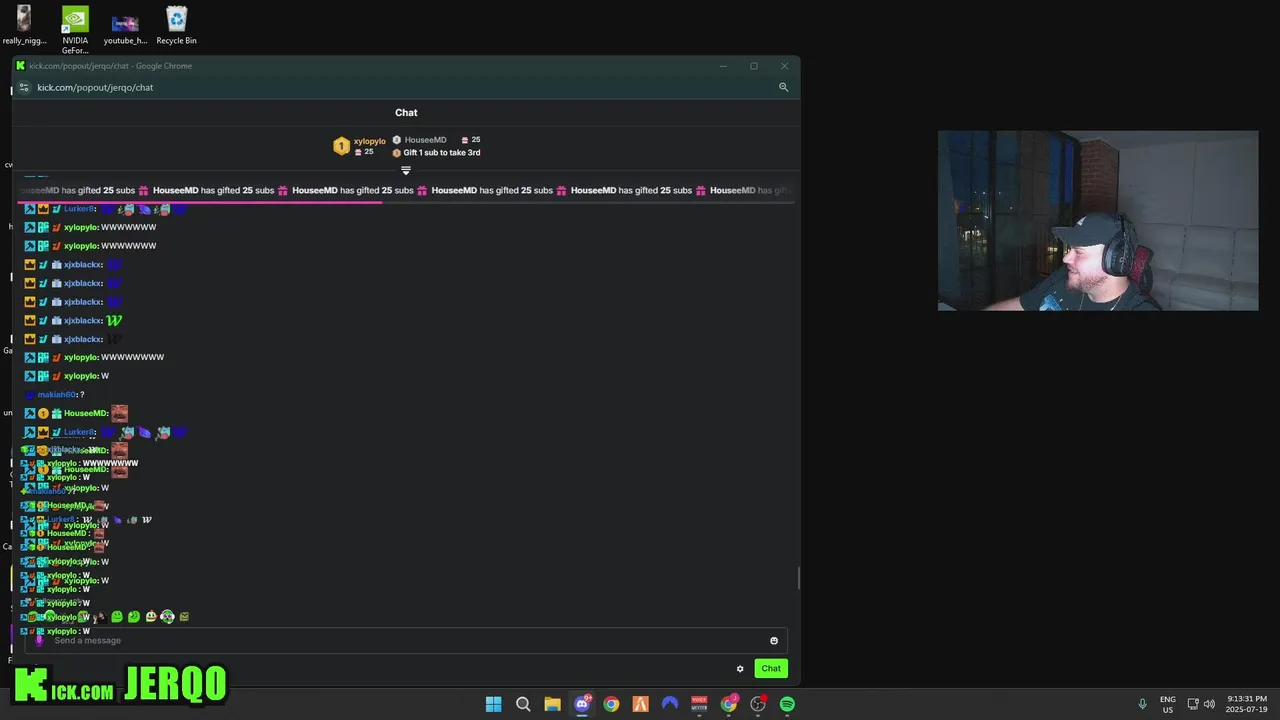Viewport: 1280px width, 720px height.
Task: Open Windows Start menu
Action: coord(493,704)
